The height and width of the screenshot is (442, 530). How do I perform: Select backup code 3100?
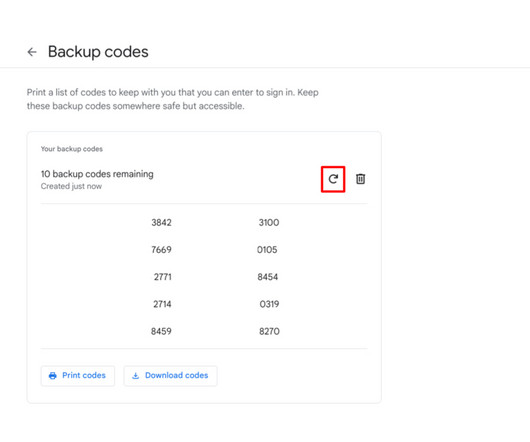(269, 222)
